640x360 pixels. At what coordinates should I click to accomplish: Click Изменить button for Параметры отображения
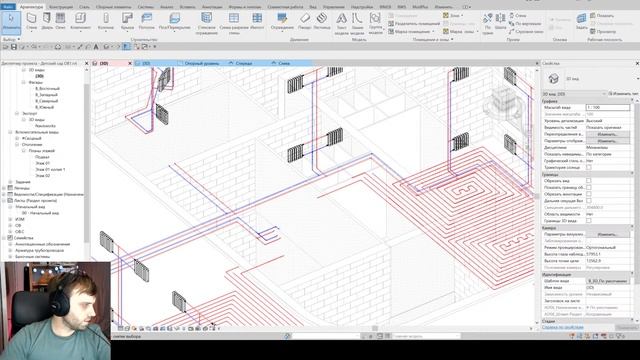607,141
